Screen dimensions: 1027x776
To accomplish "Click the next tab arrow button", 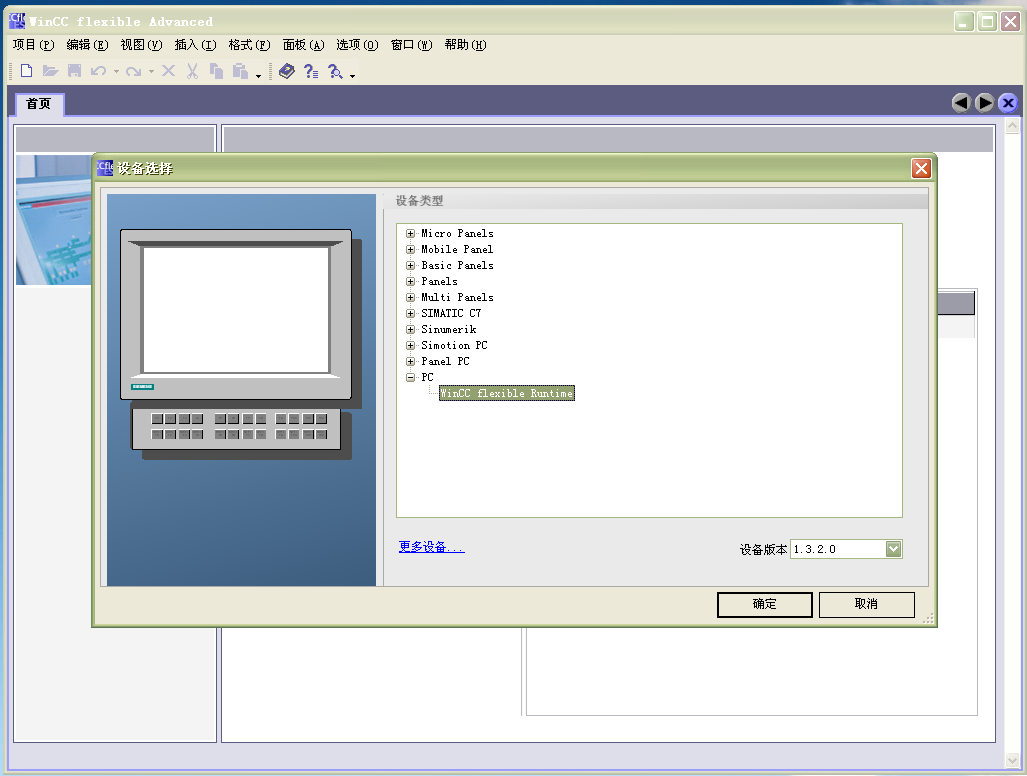I will tap(984, 103).
